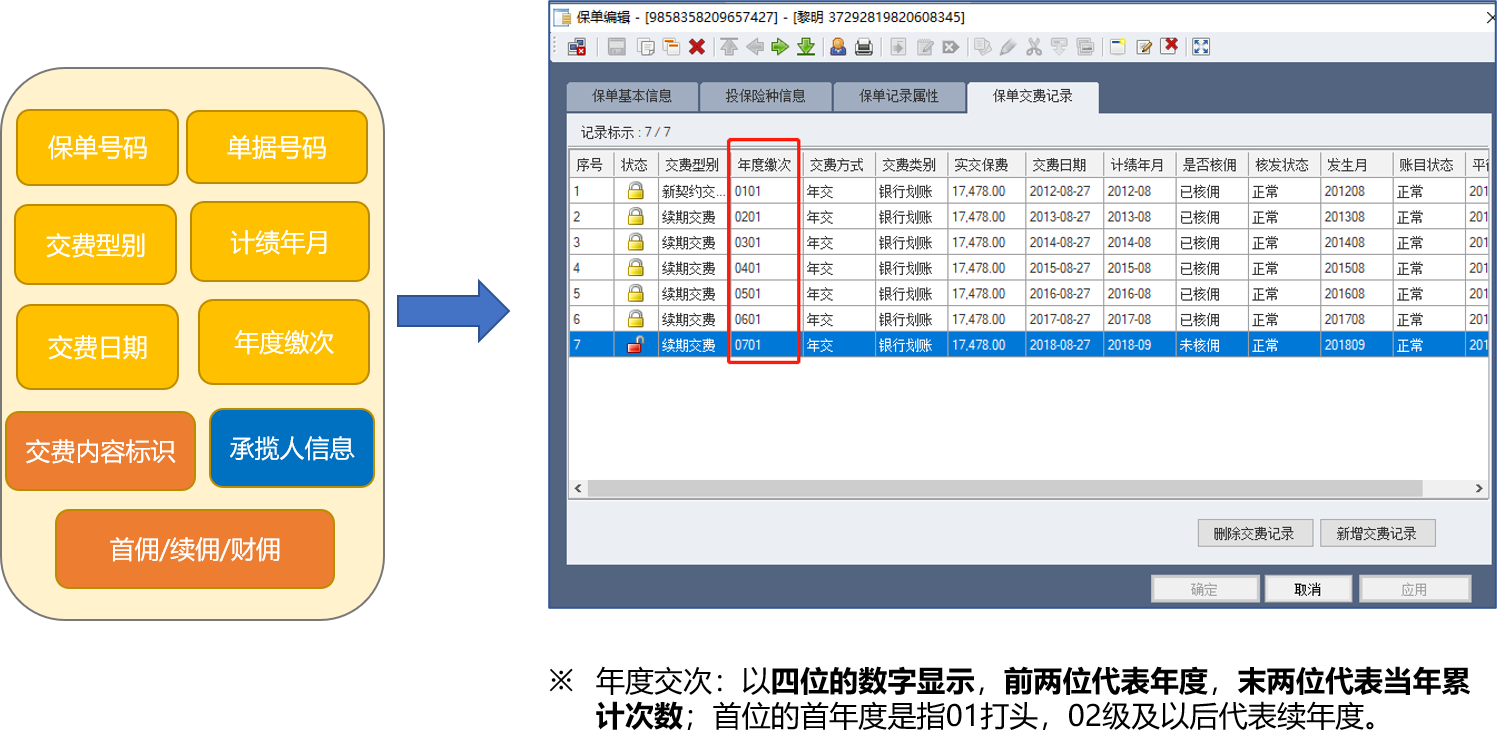Image resolution: width=1504 pixels, height=751 pixels.
Task: Sort by the 年度缴次 column header
Action: pyautogui.click(x=764, y=165)
